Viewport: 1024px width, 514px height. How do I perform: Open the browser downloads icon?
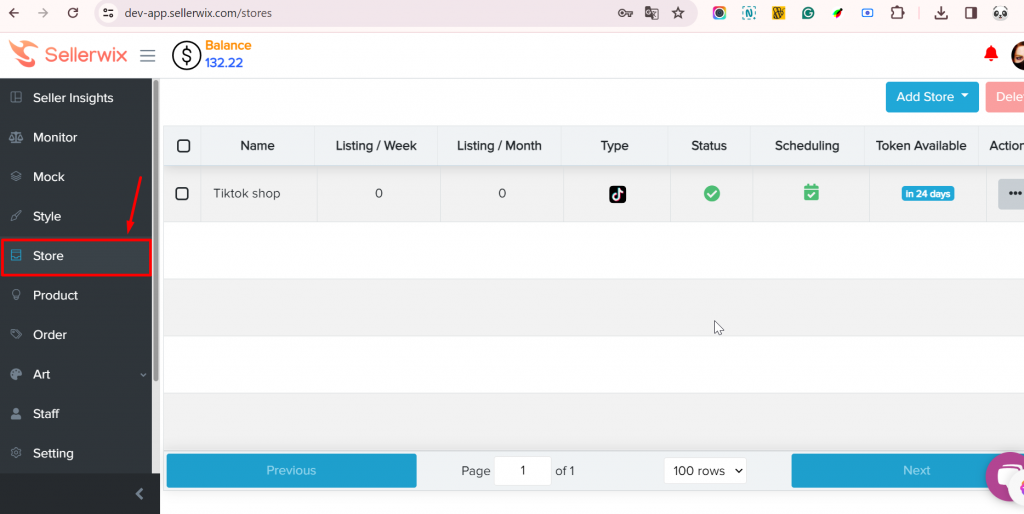[941, 13]
